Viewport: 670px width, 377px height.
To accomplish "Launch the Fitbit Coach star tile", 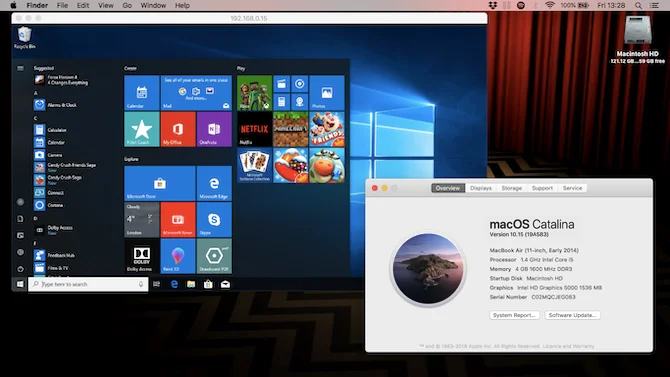I will click(141, 129).
